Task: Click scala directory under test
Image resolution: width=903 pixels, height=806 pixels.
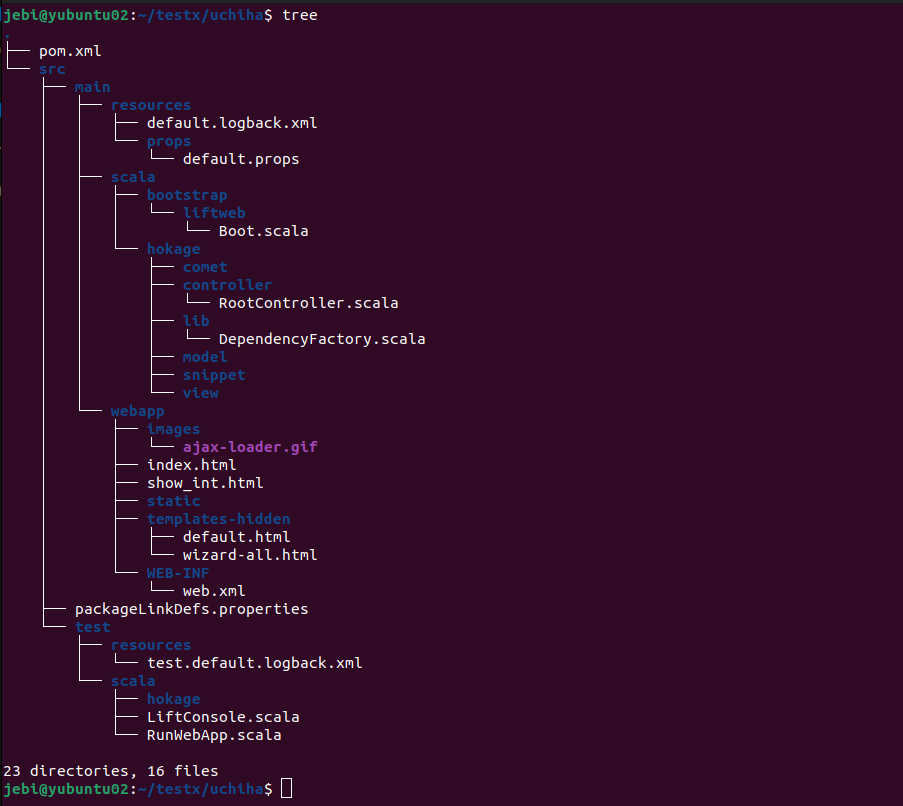Action: (x=132, y=681)
